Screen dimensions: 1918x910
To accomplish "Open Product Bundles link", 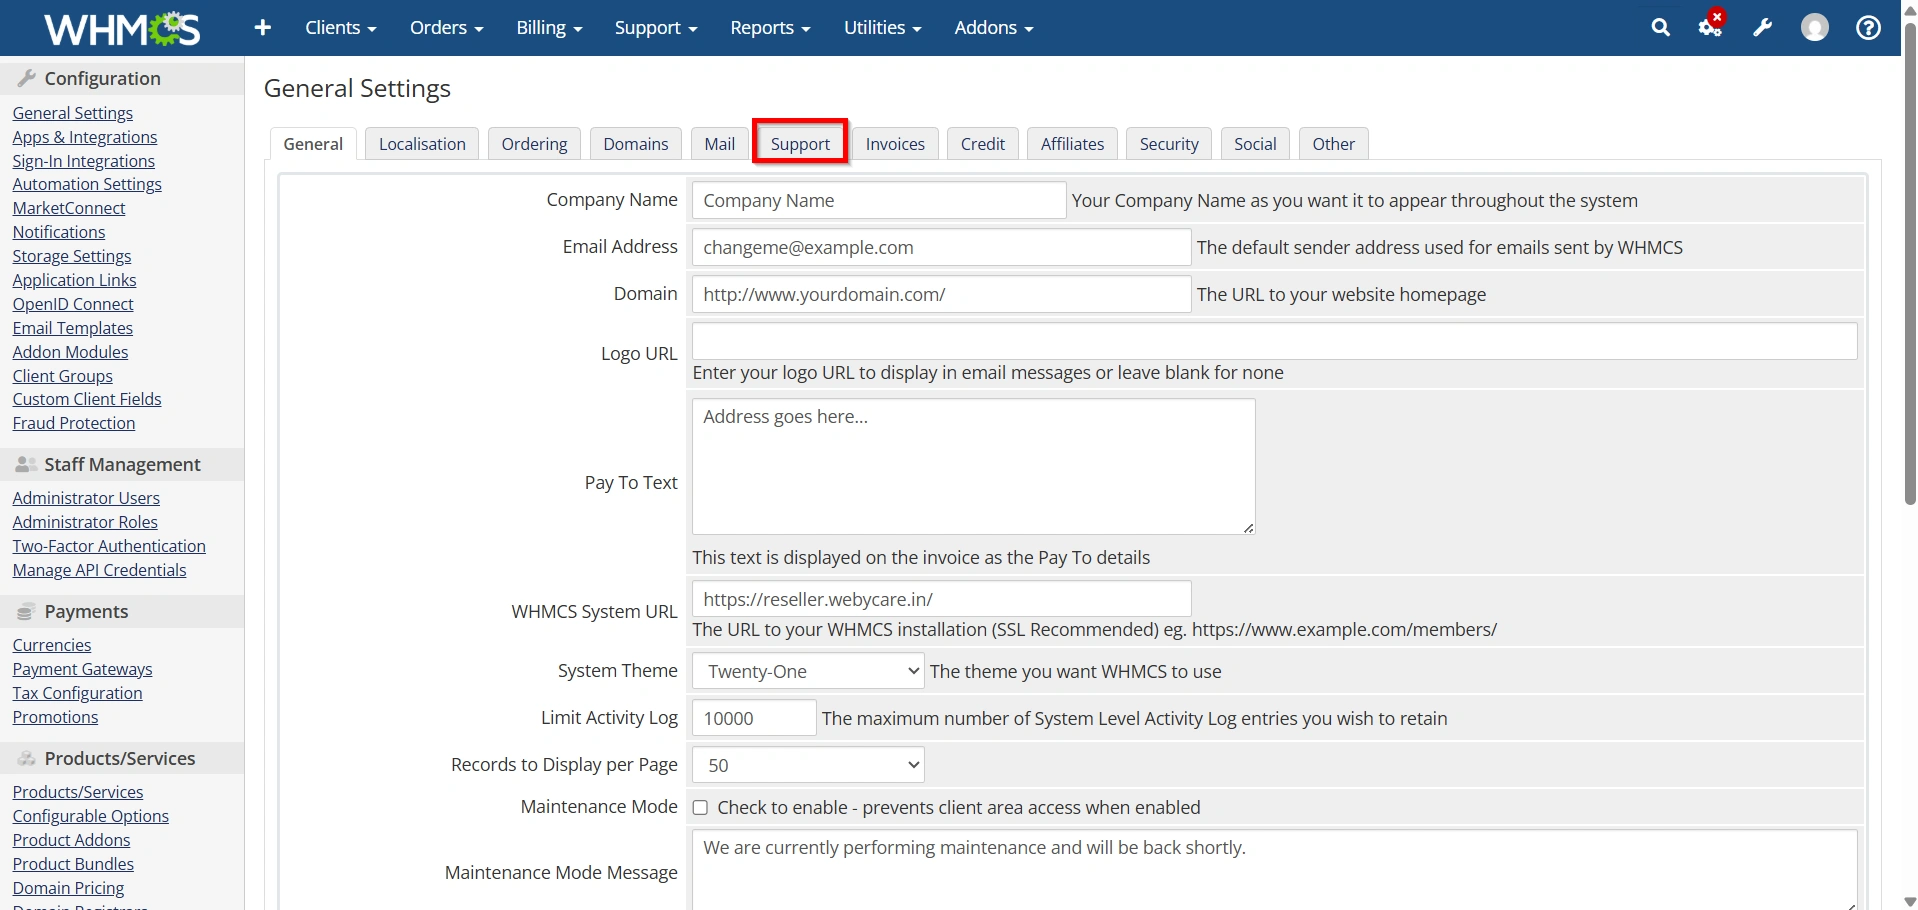I will (x=73, y=864).
